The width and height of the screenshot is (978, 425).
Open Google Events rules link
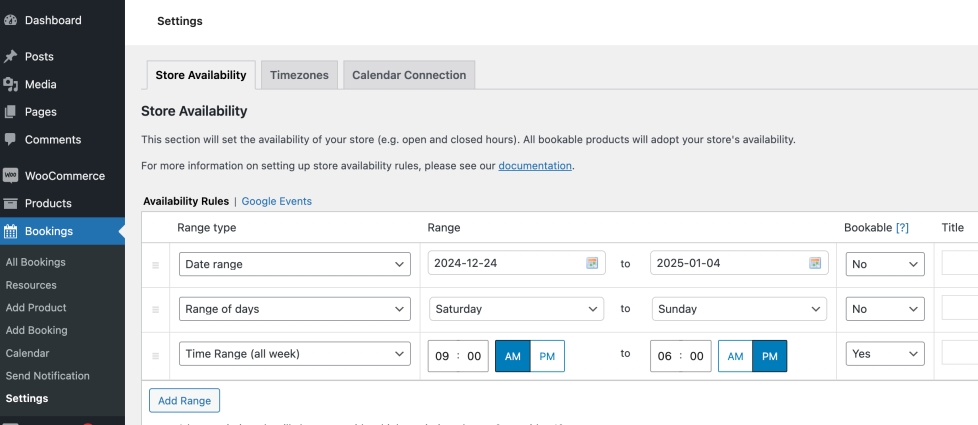pyautogui.click(x=277, y=201)
